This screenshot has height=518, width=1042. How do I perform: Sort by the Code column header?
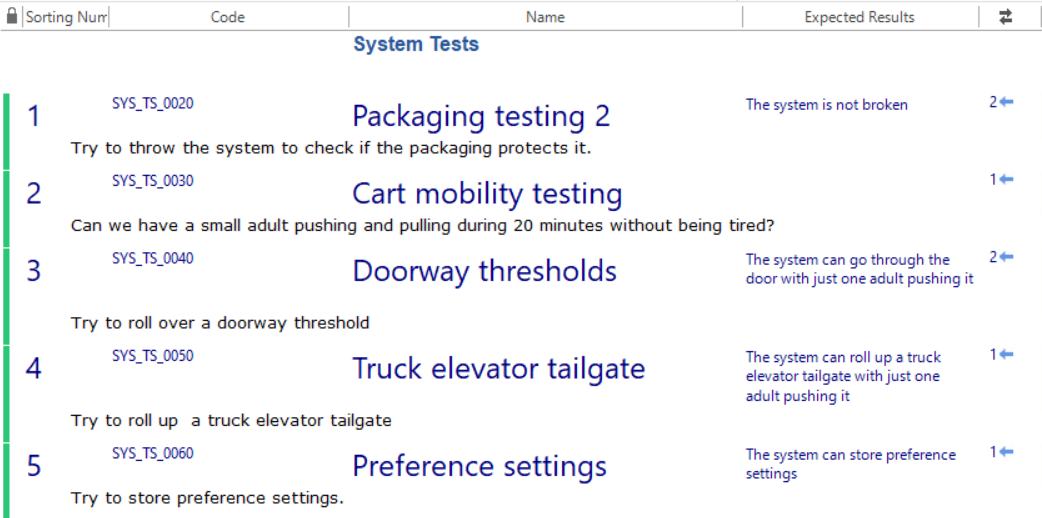click(228, 17)
